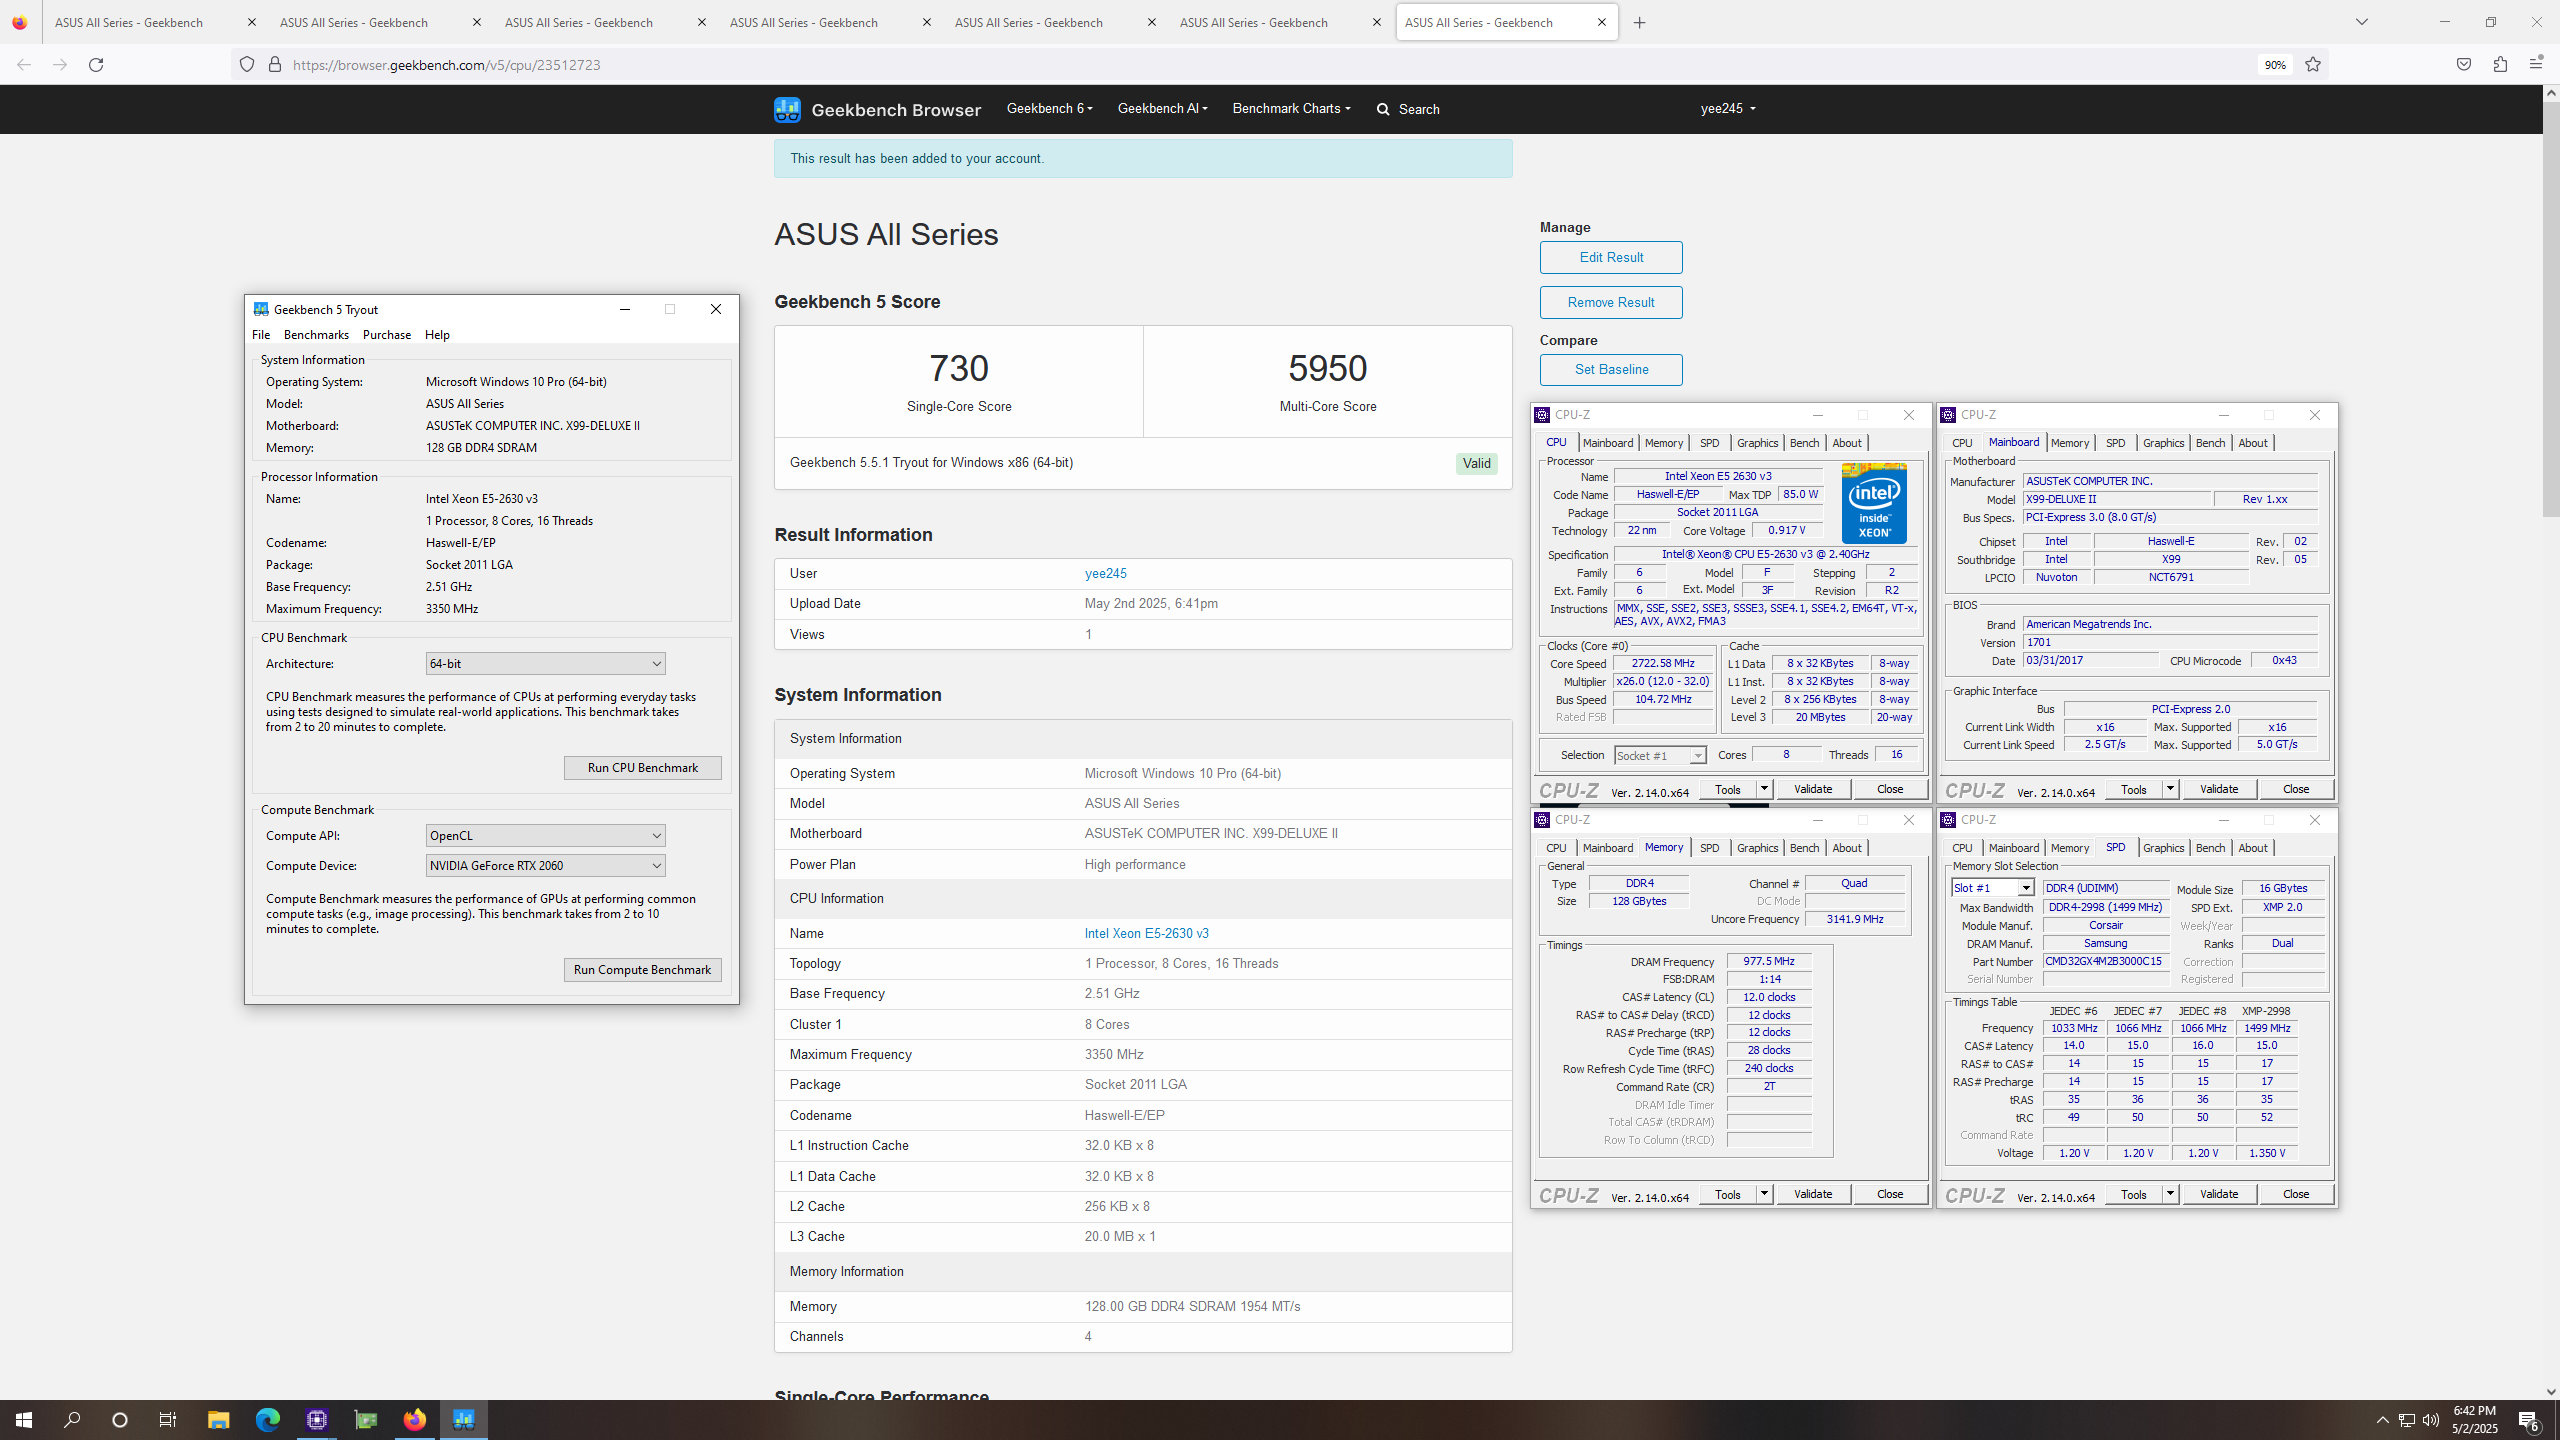Image resolution: width=2560 pixels, height=1440 pixels.
Task: Open the Benchmarks menu in Geekbench 5
Action: [316, 335]
